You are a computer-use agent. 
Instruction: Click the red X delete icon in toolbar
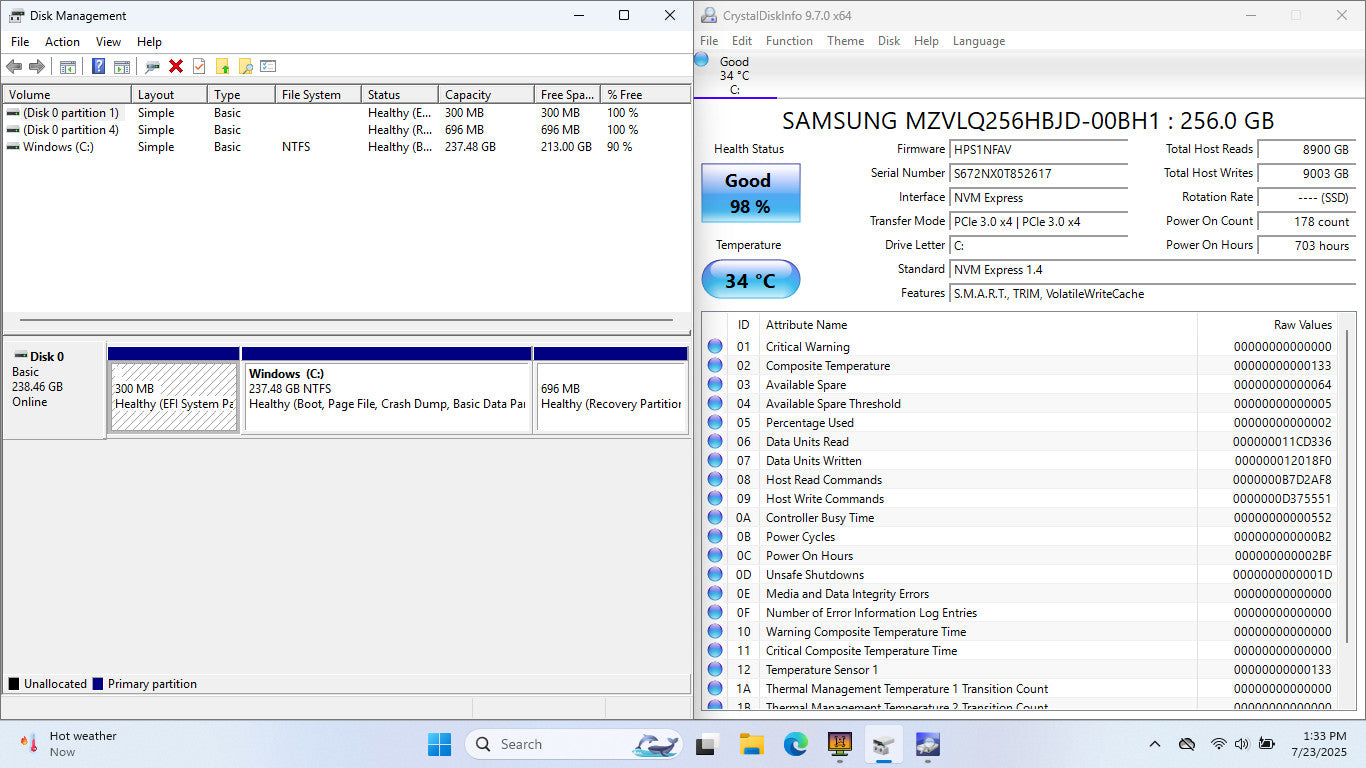pos(176,66)
